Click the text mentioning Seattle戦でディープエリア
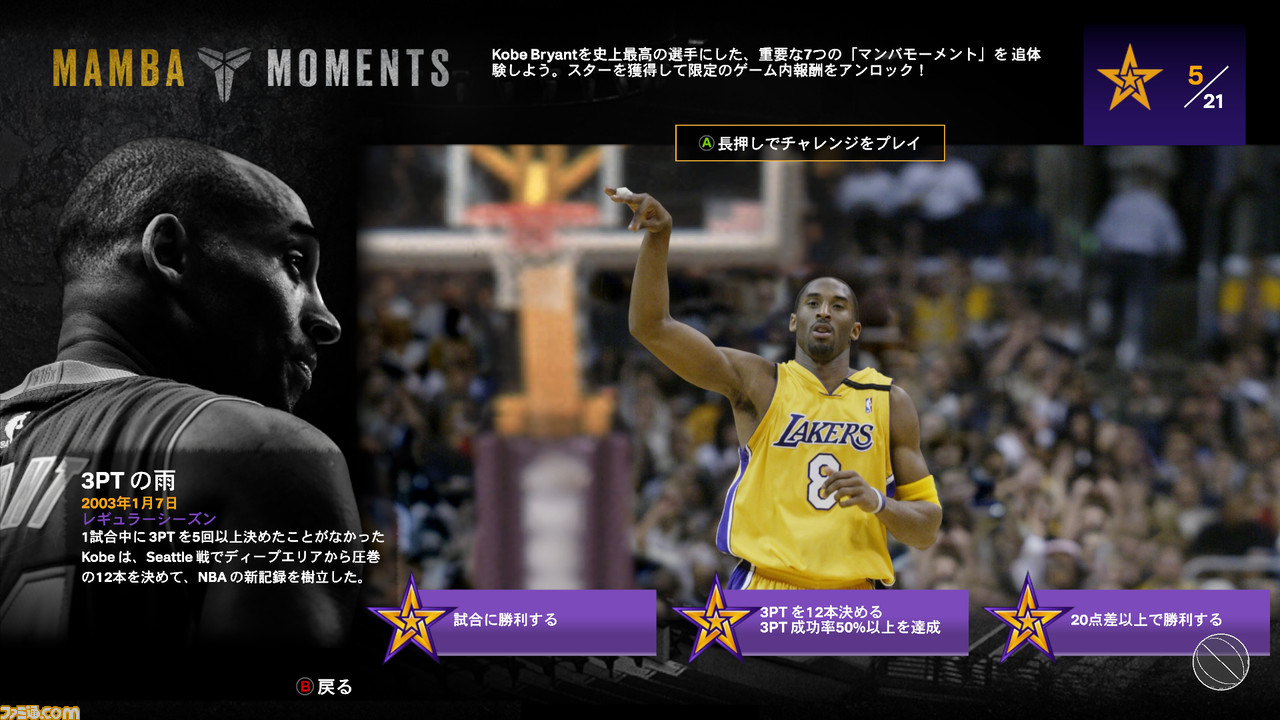Screen dimensions: 1280x720 (232, 557)
